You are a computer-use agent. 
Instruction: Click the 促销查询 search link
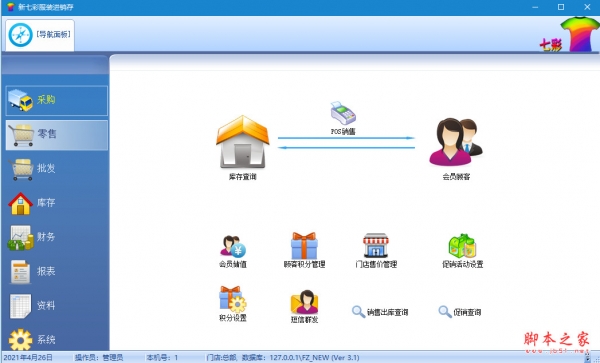pos(460,312)
